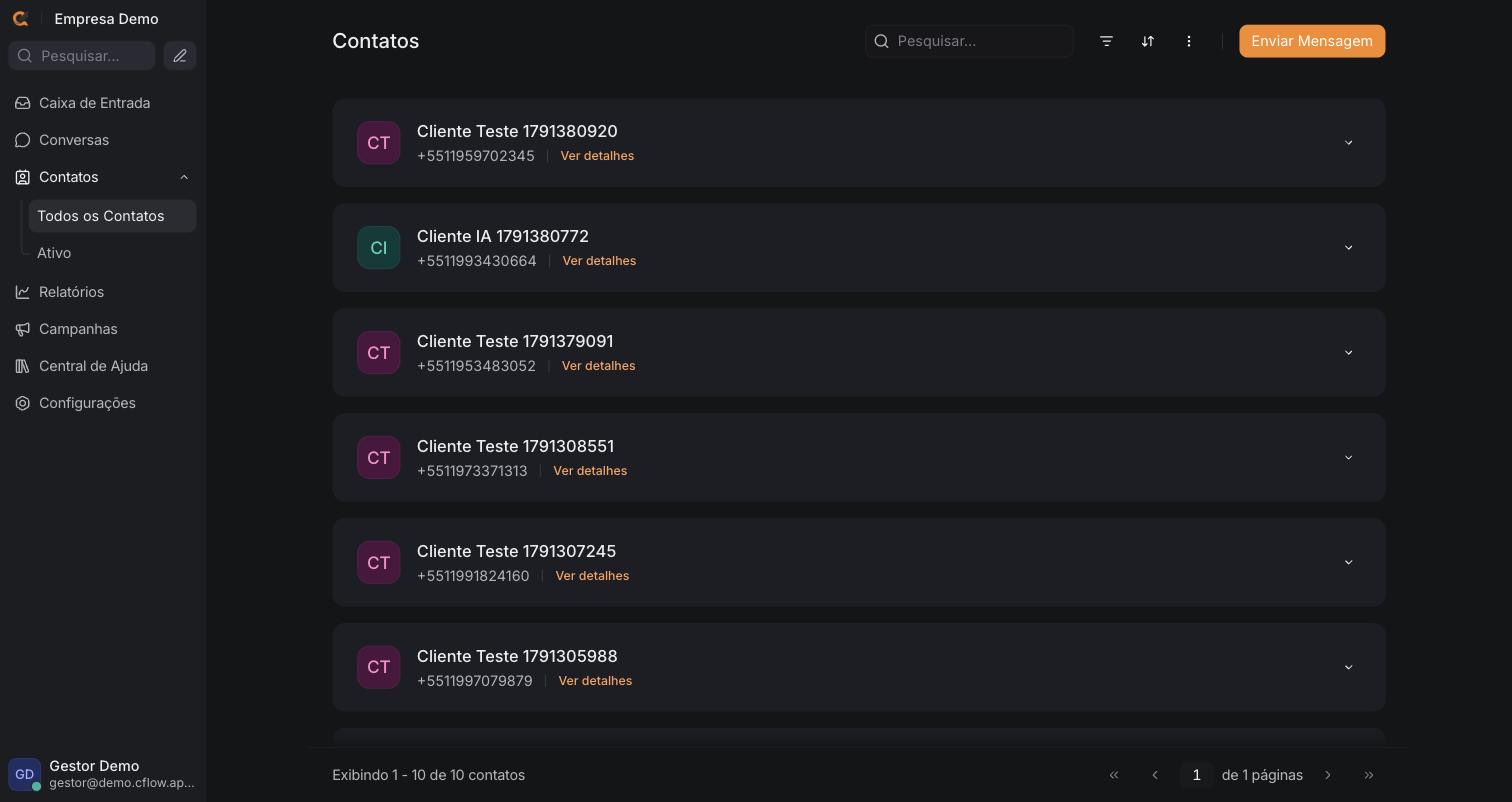Expand Cliente IA 1791380772 contact card

1348,248
